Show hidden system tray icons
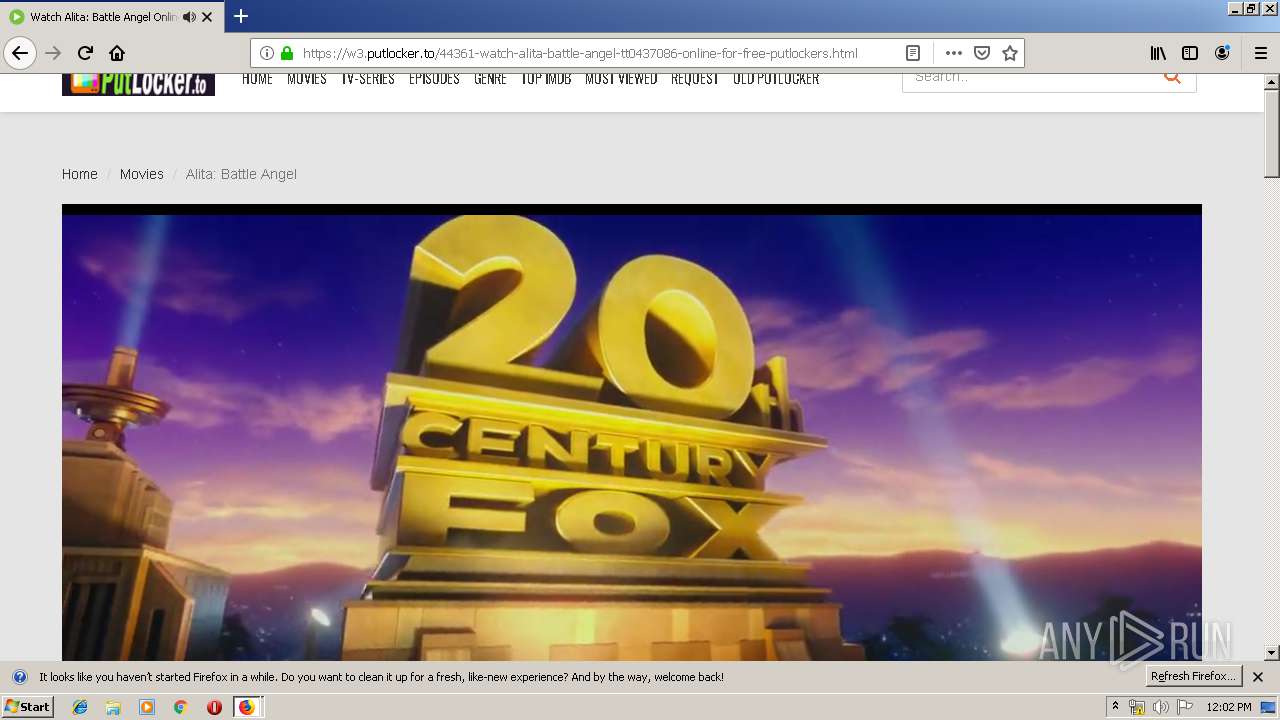 pyautogui.click(x=1115, y=707)
